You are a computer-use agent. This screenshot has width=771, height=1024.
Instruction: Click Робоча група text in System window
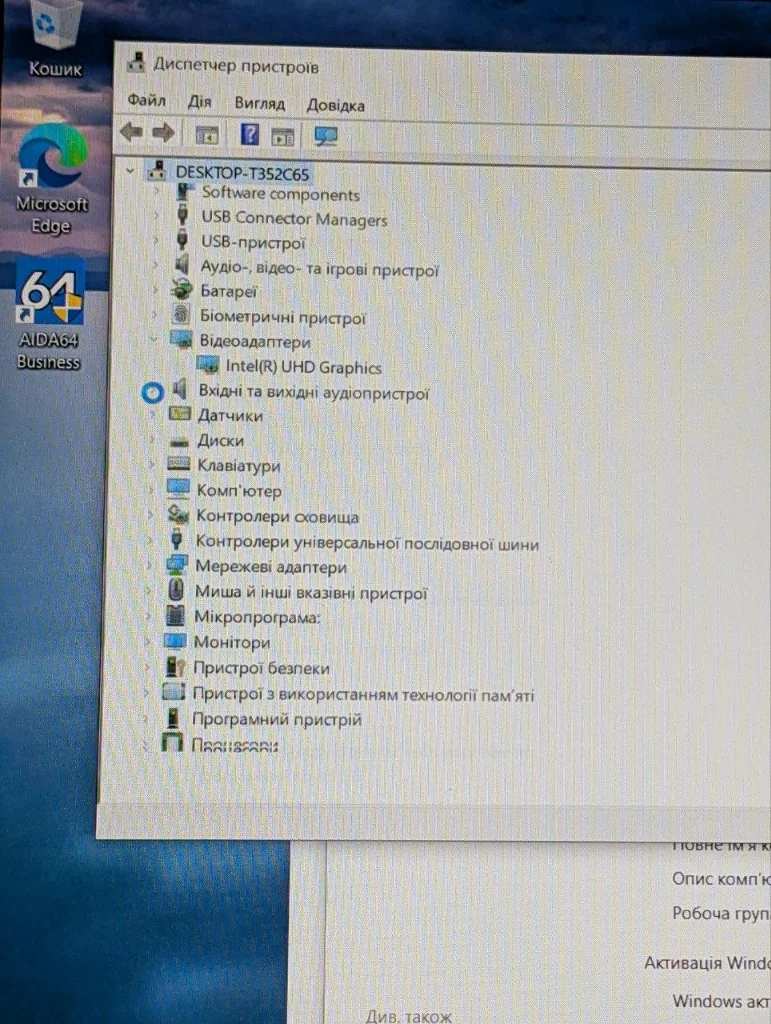[721, 913]
